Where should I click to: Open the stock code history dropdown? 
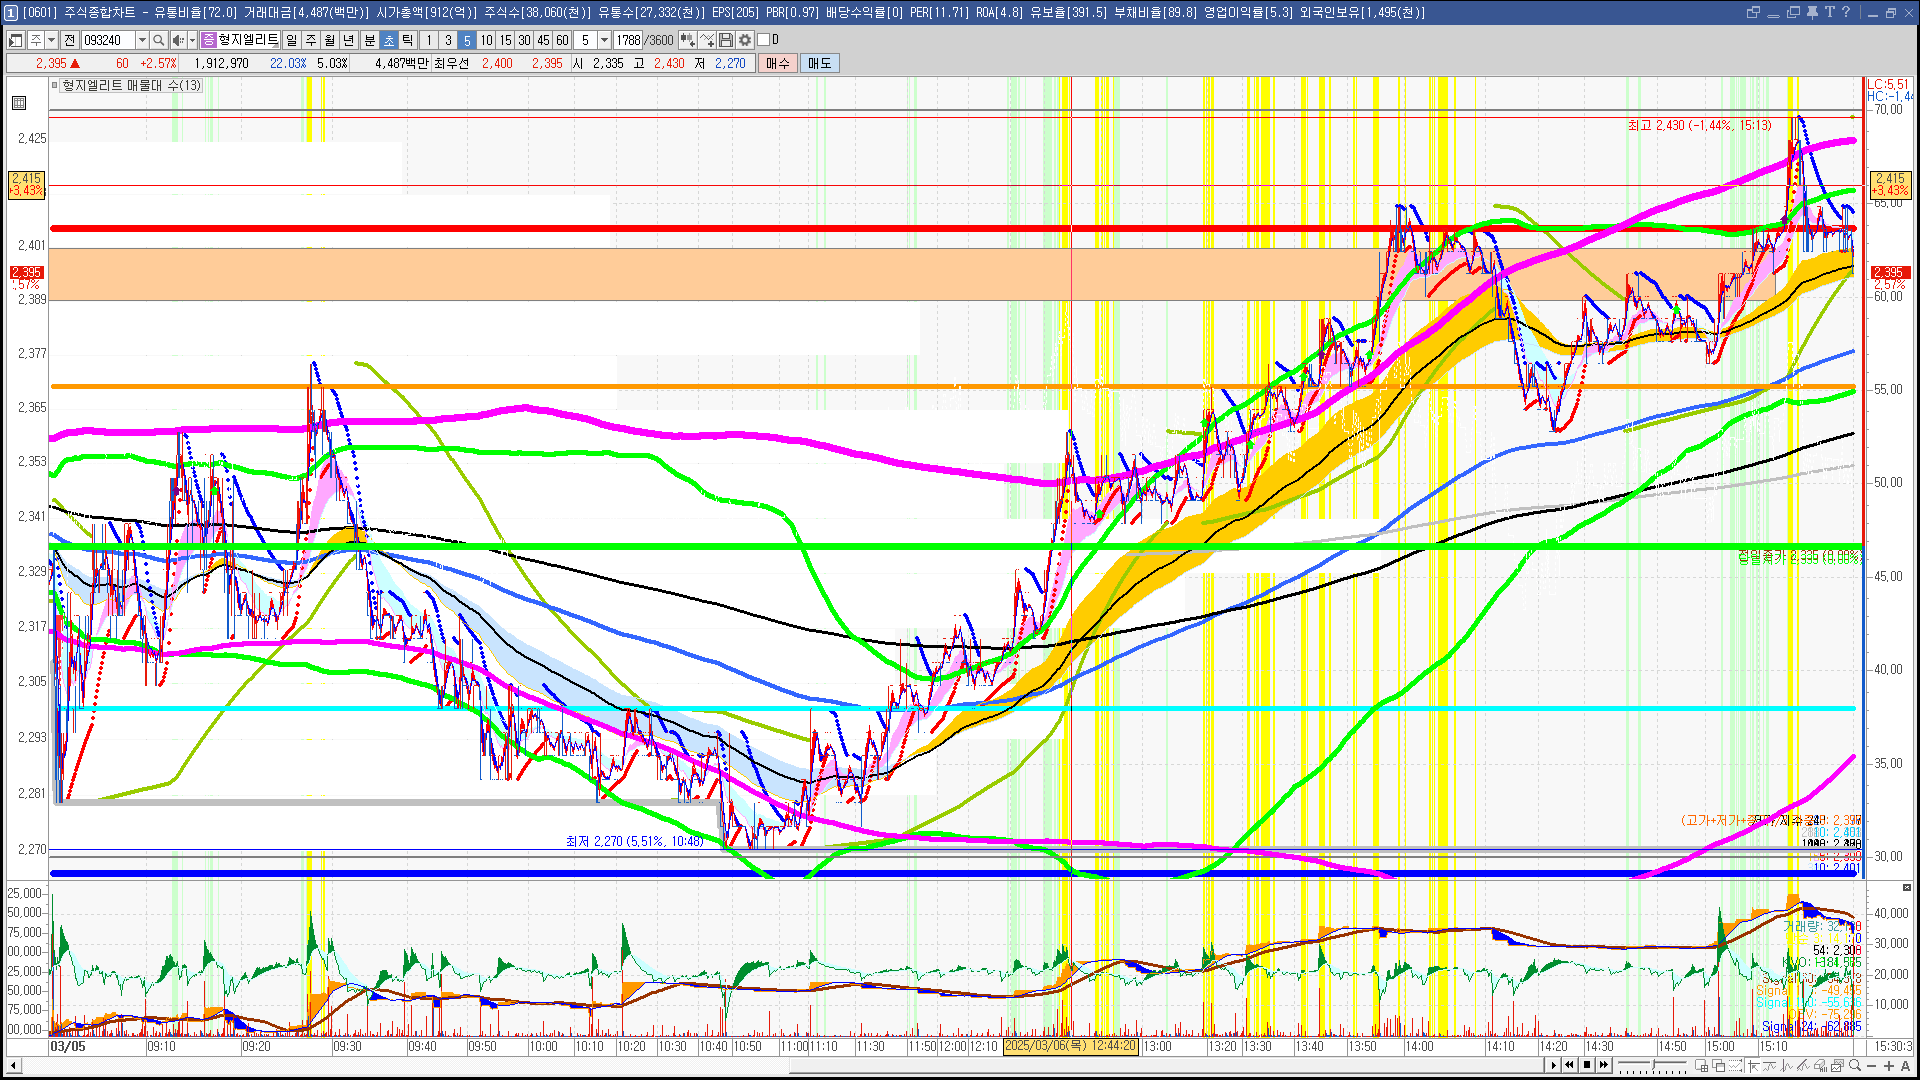tap(142, 40)
